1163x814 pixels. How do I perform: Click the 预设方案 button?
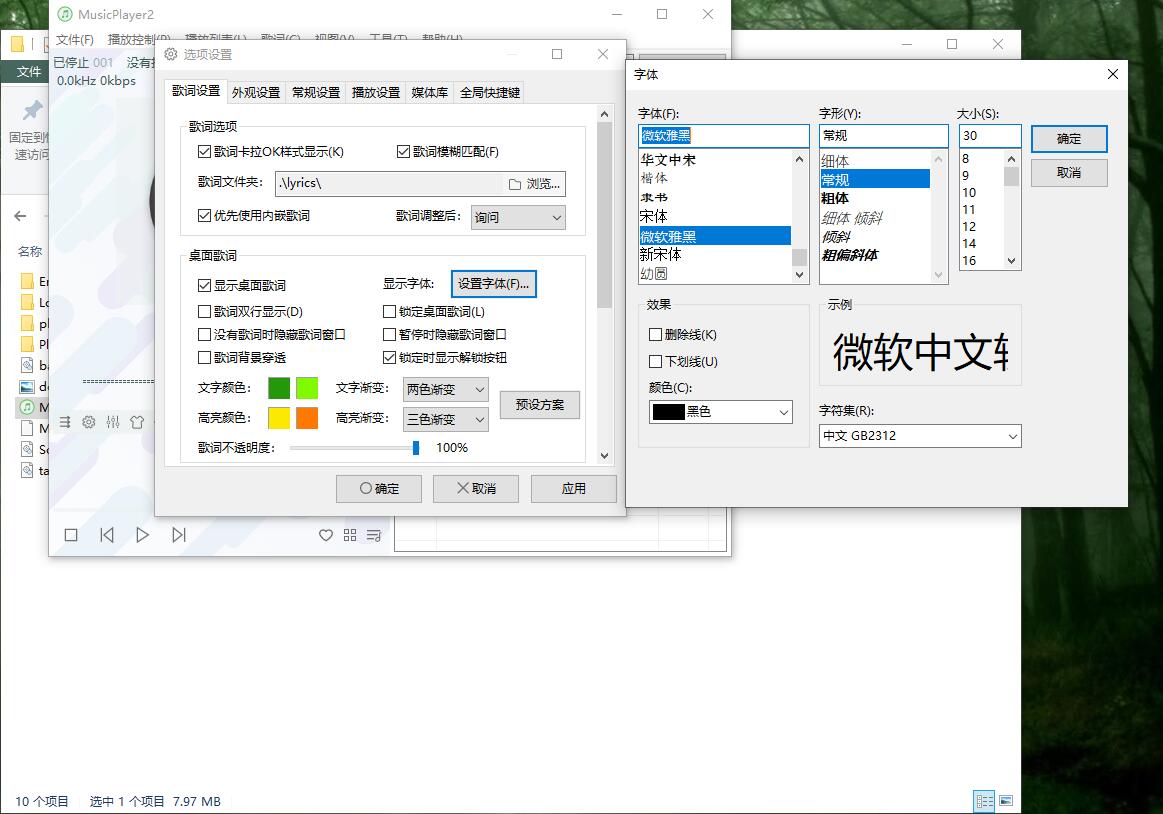point(540,405)
